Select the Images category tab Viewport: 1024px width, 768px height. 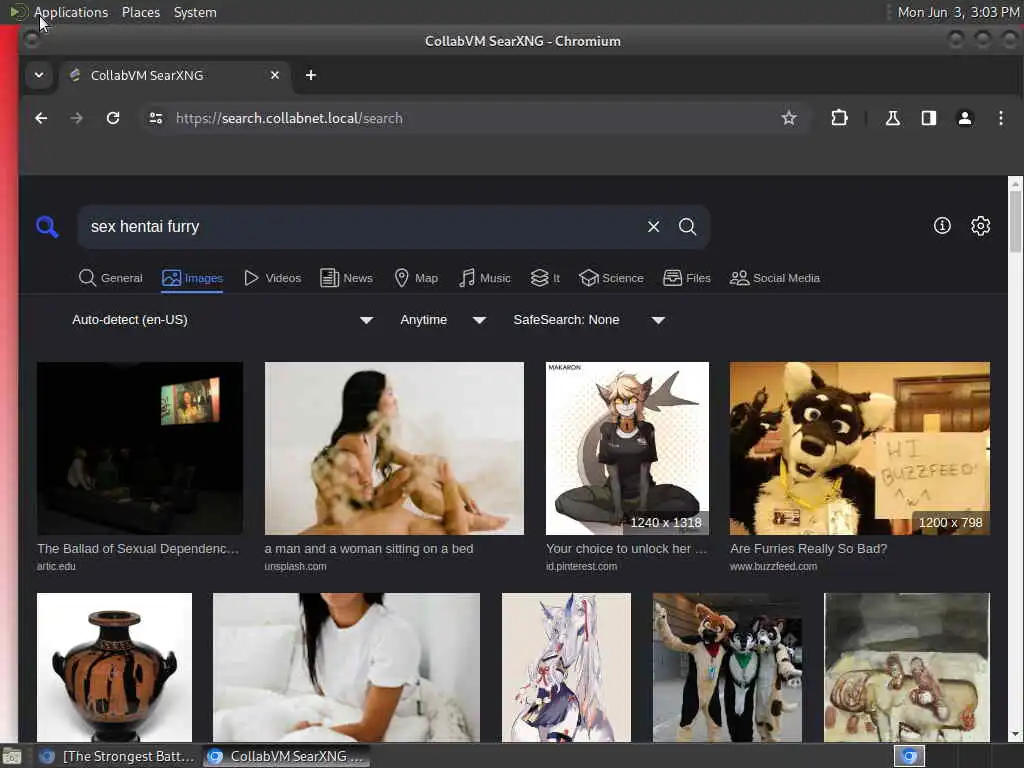pos(192,278)
